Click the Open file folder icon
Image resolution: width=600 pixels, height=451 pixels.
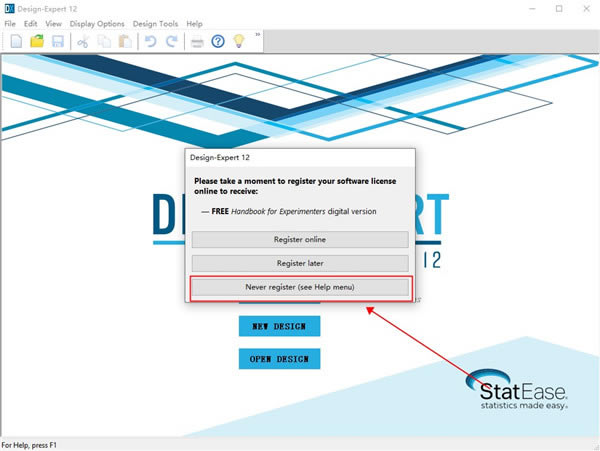(37, 41)
